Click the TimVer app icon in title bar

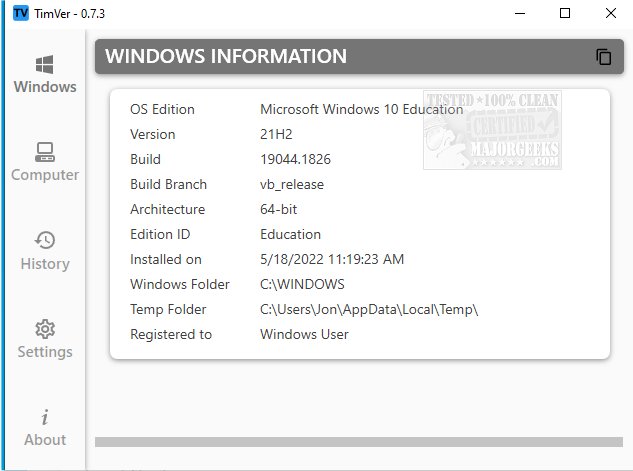20,13
